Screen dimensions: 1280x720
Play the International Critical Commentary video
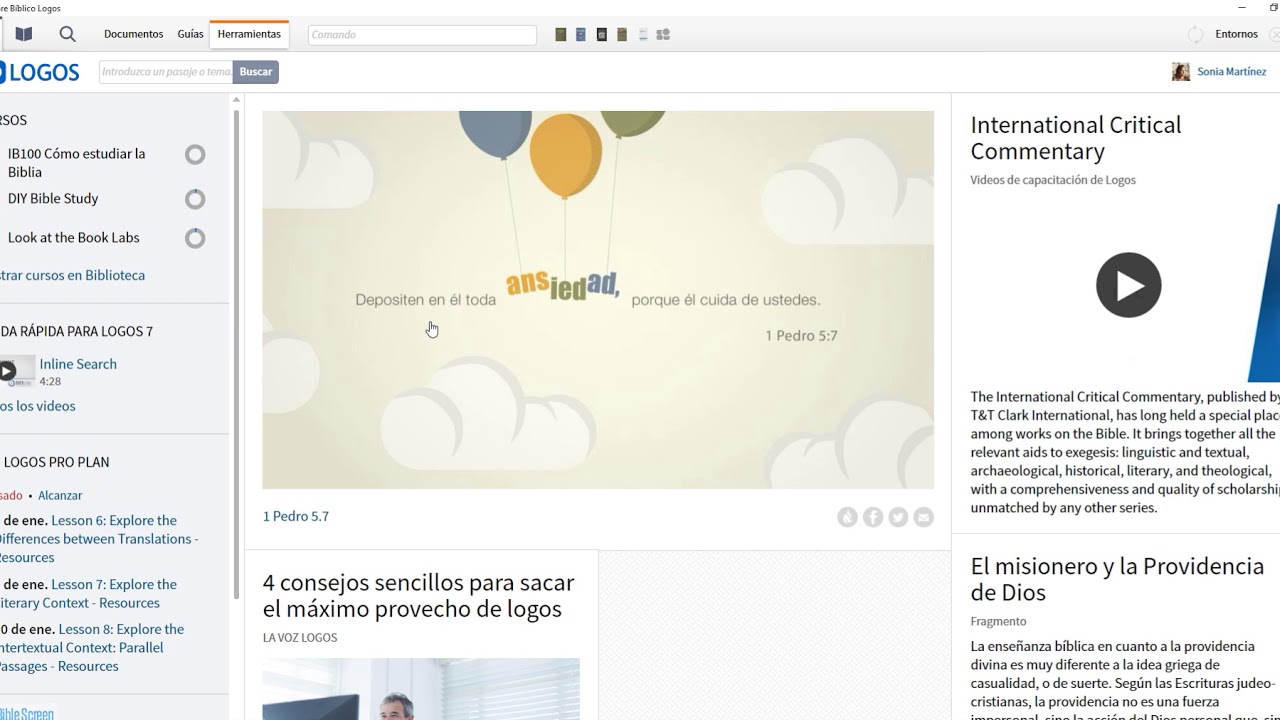coord(1128,285)
